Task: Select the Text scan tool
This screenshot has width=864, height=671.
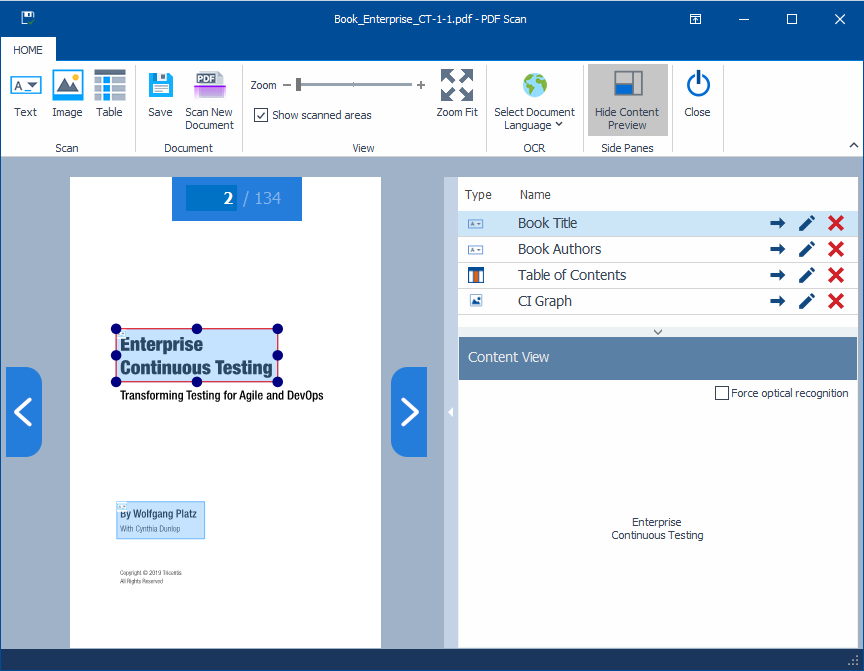Action: point(25,93)
